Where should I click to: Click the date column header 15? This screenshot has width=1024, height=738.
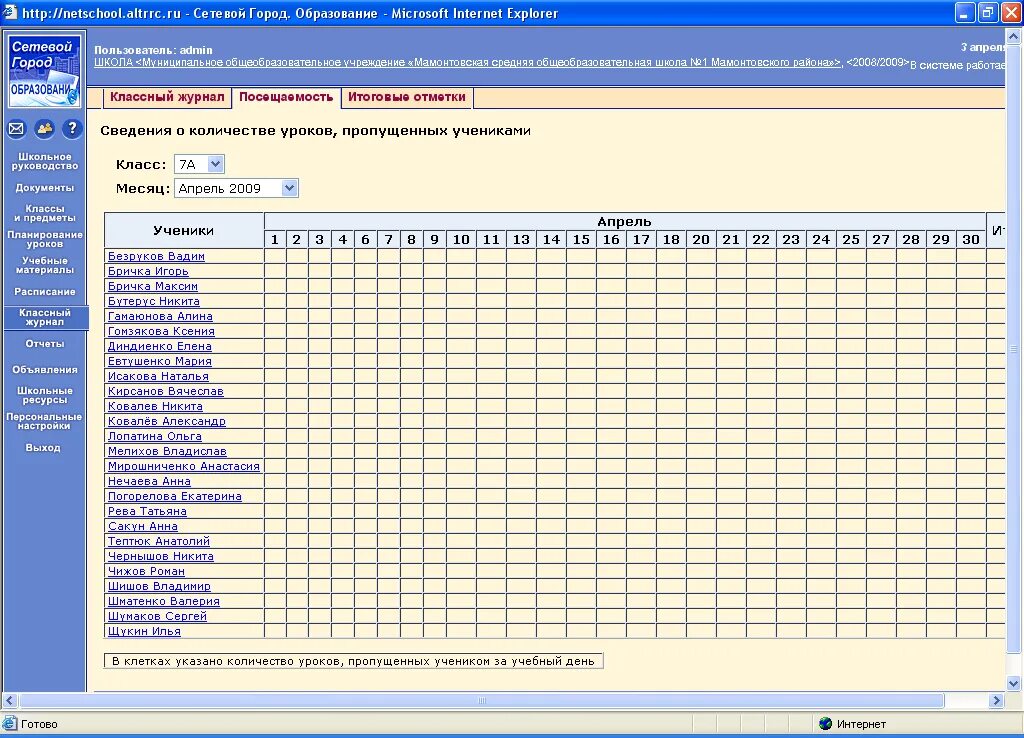coord(581,240)
